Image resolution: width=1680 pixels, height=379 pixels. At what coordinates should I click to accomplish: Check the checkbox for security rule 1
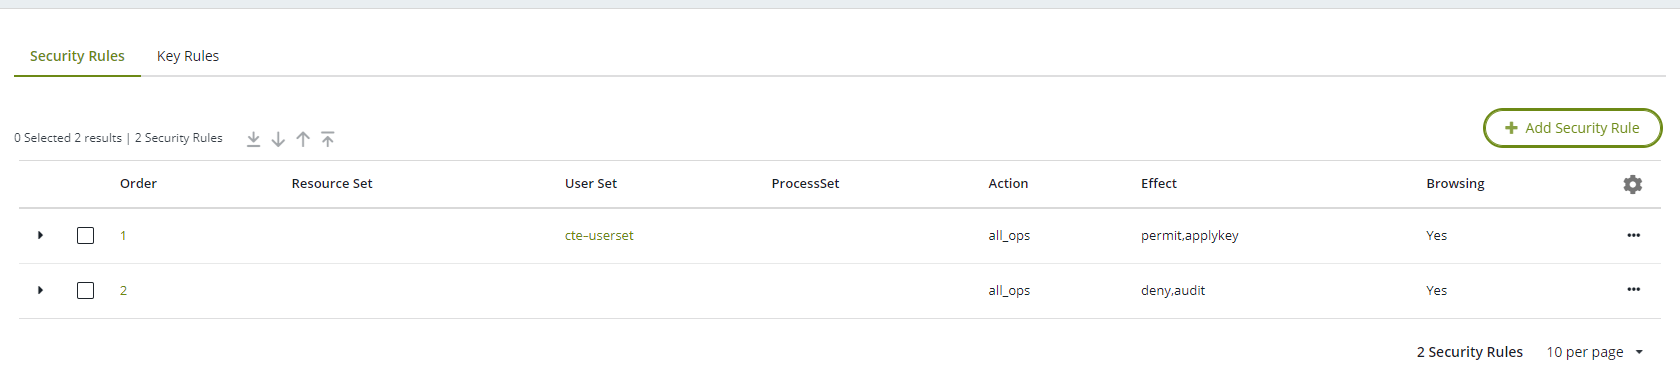point(86,235)
